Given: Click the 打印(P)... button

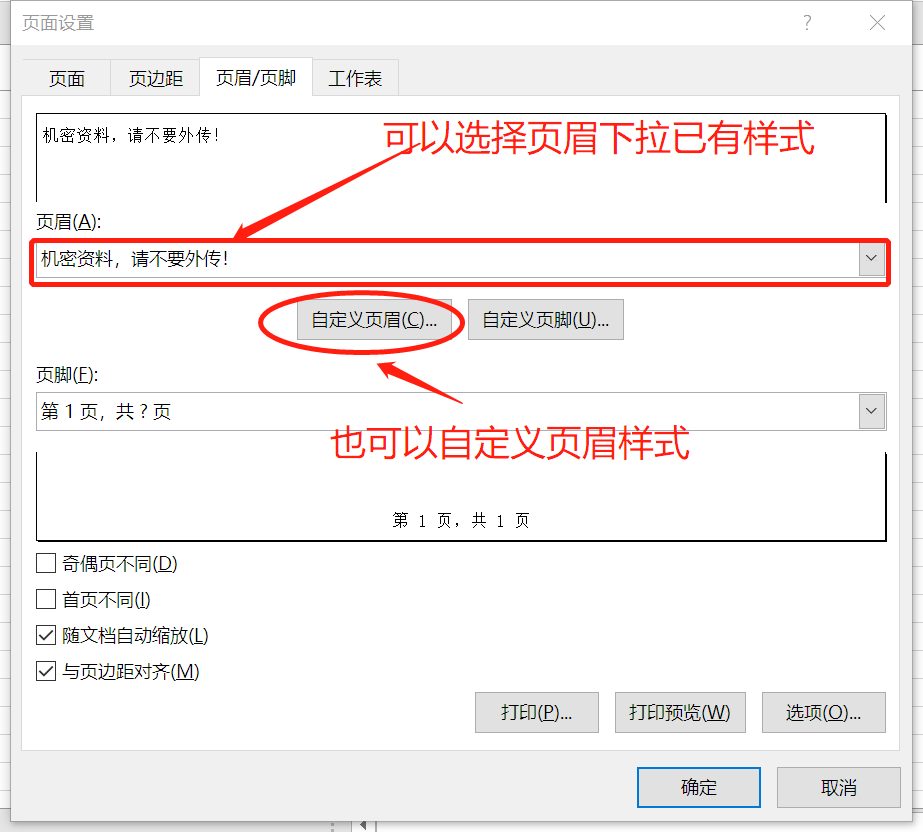Looking at the screenshot, I should [x=537, y=712].
